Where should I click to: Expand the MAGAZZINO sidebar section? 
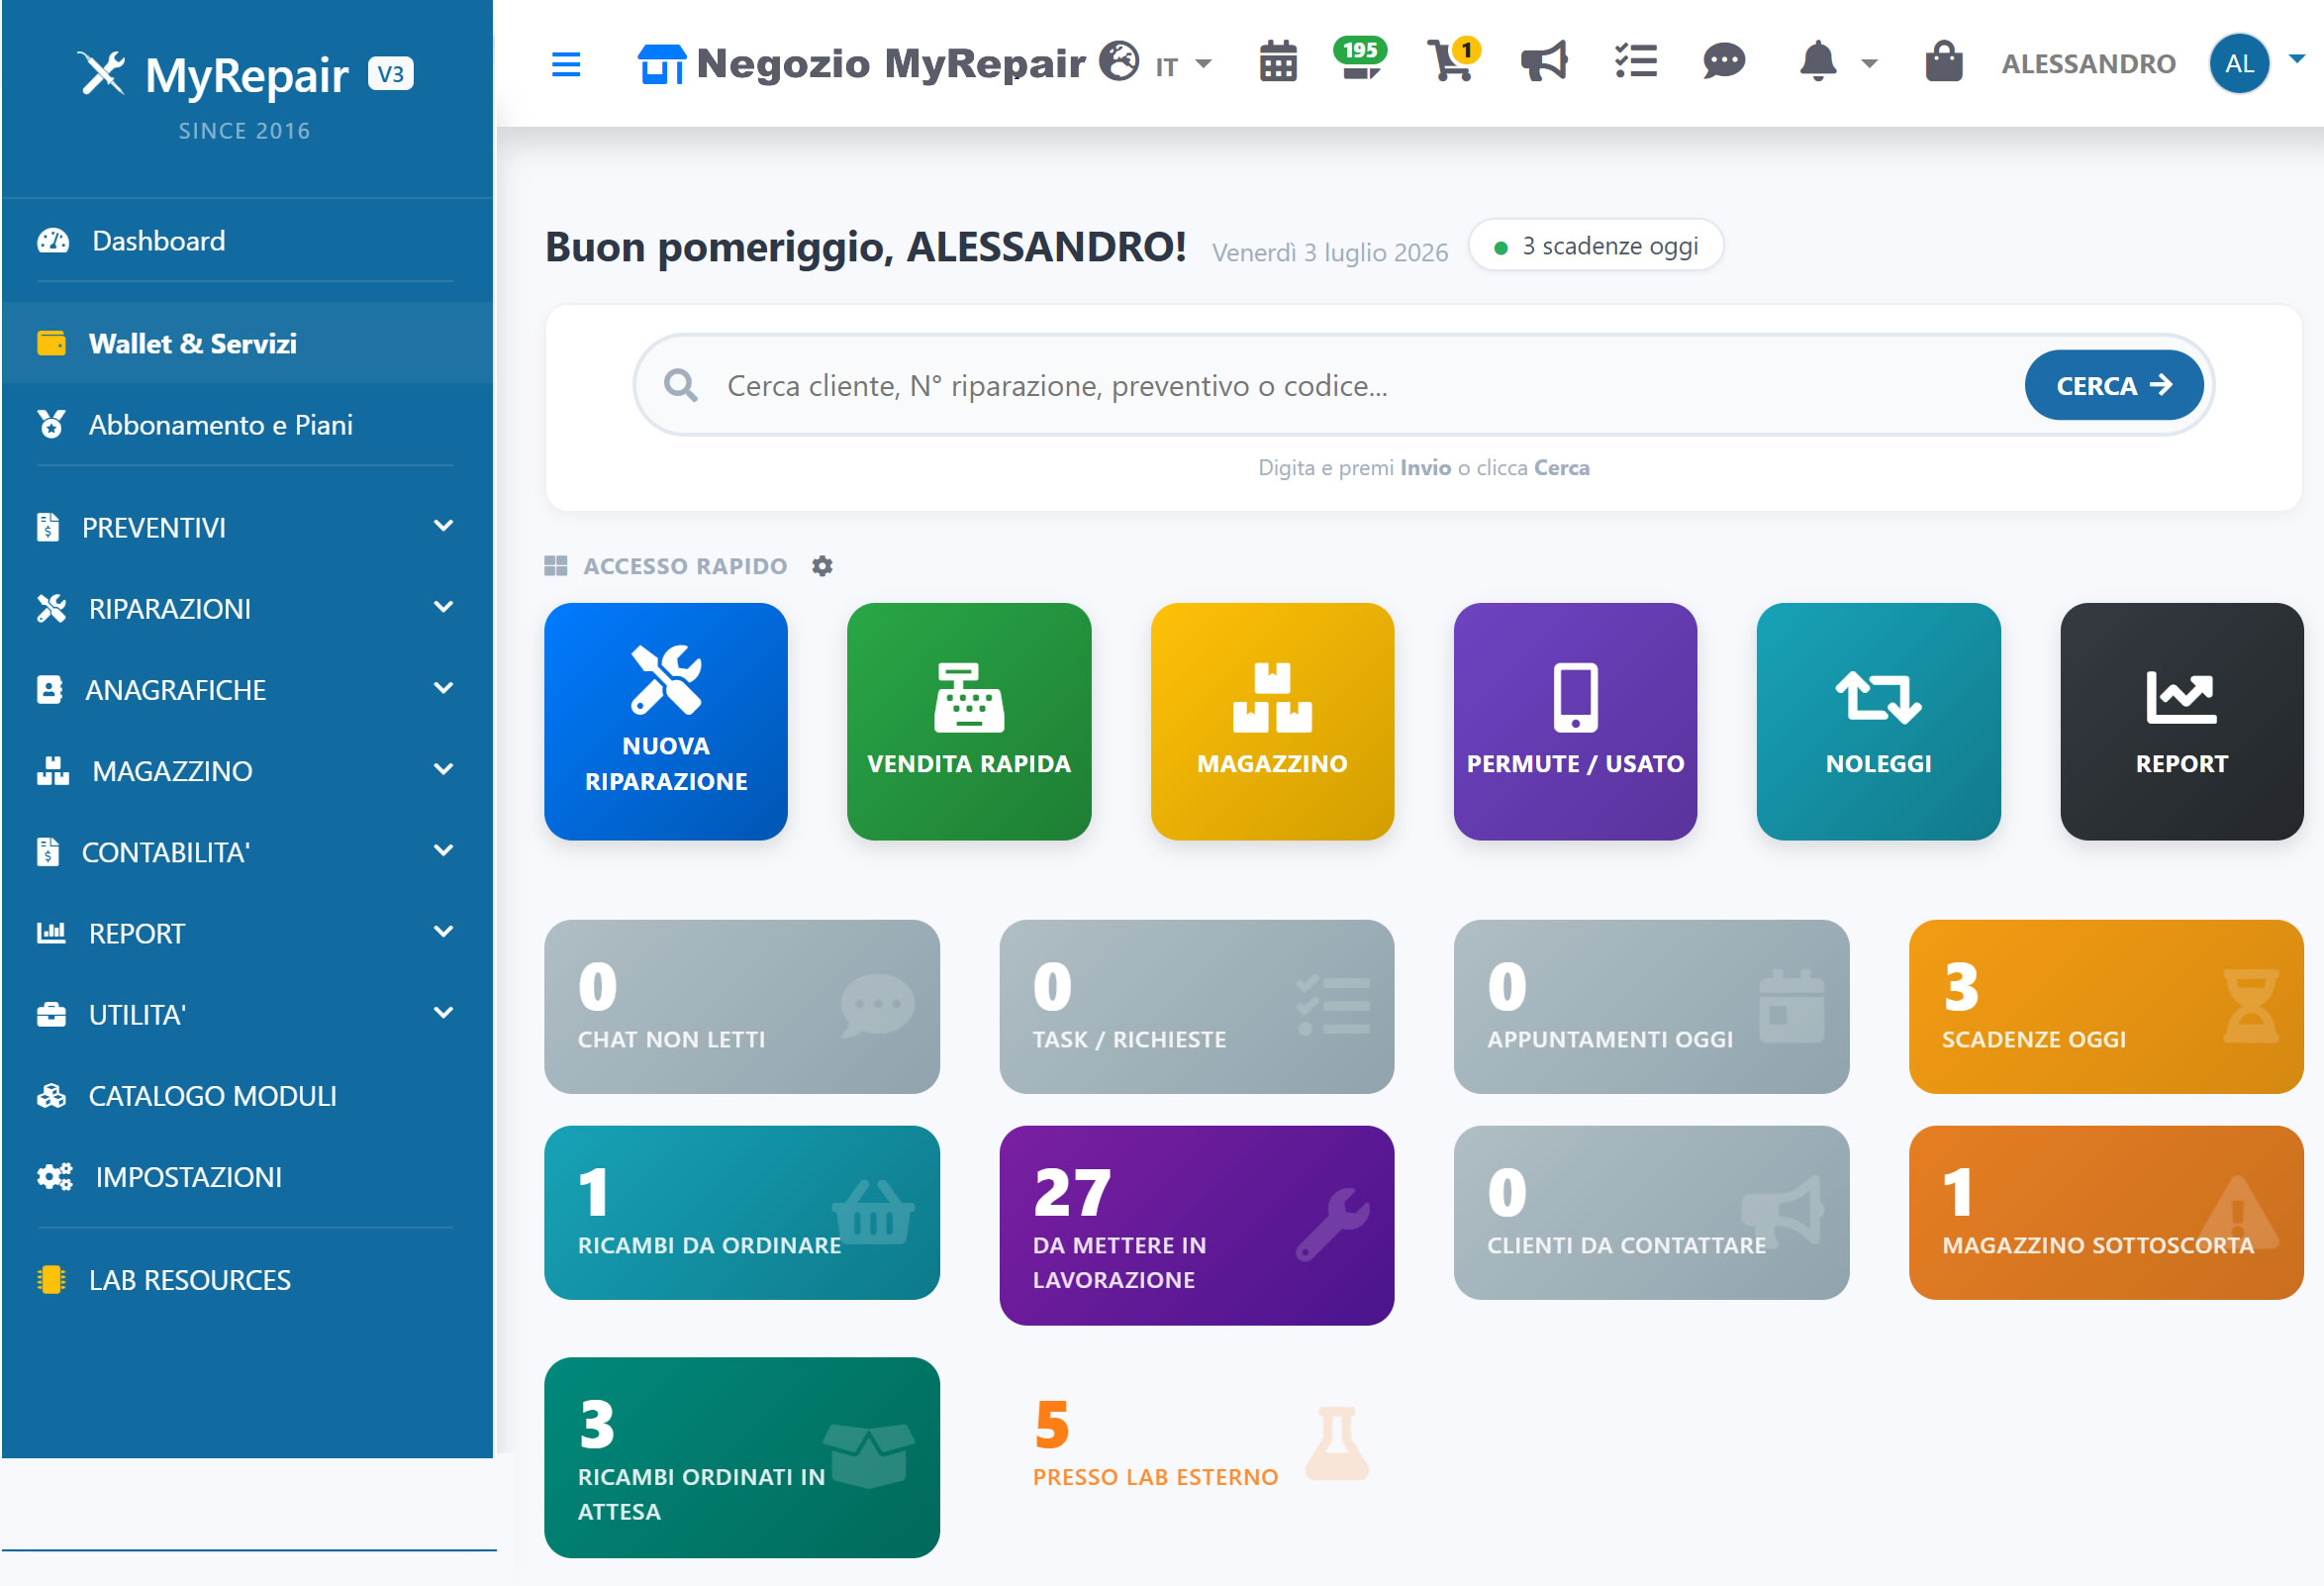(245, 770)
